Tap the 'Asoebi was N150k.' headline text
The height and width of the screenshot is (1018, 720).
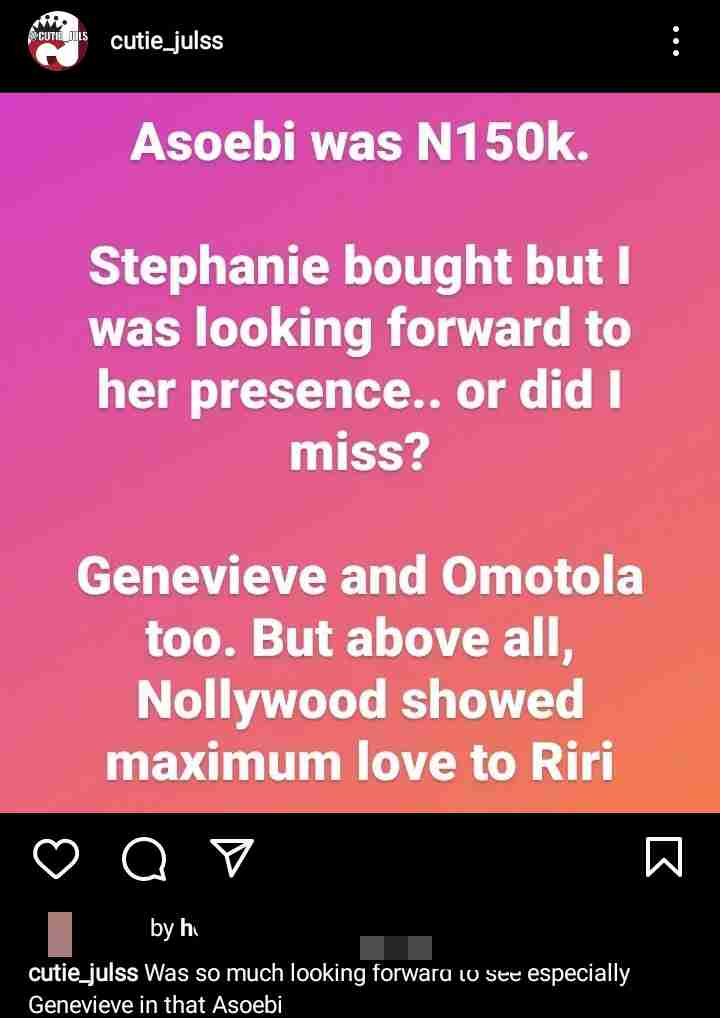click(360, 143)
